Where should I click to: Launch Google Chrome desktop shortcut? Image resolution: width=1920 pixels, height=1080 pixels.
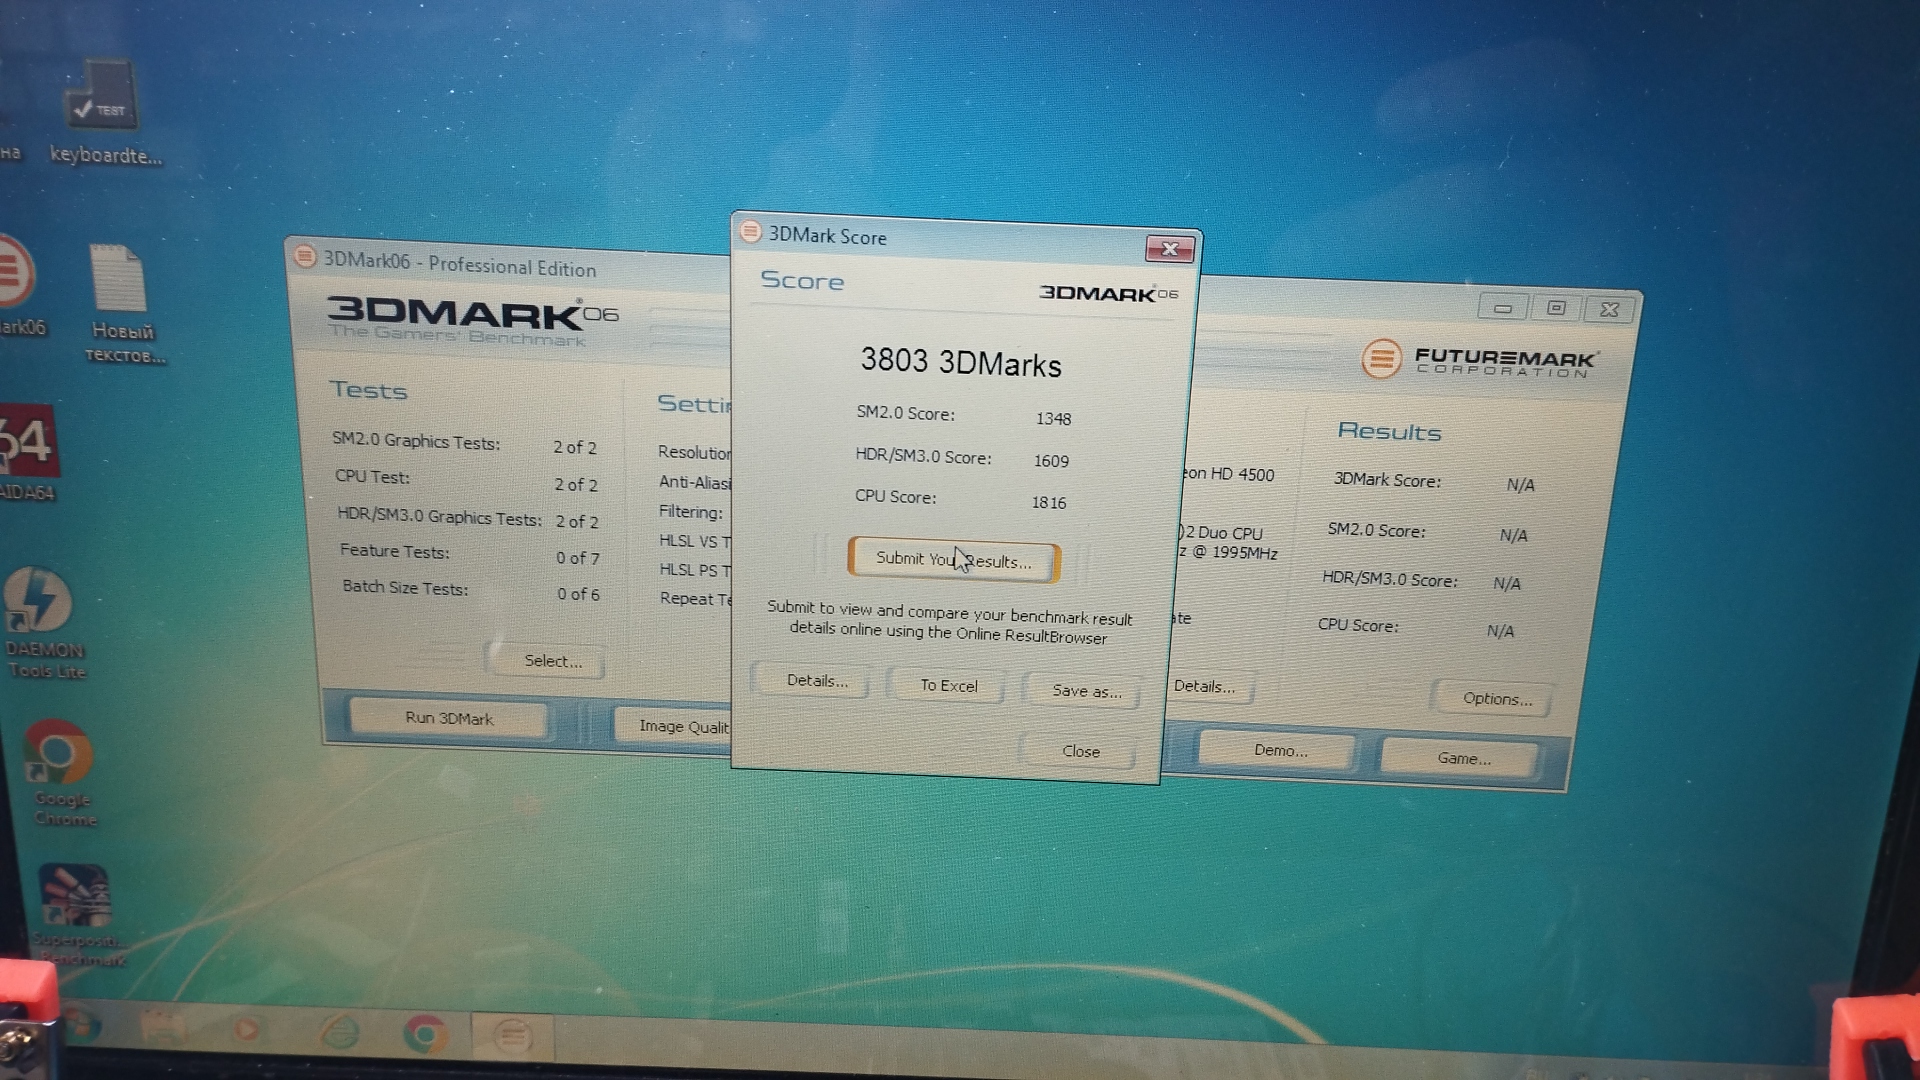pyautogui.click(x=62, y=772)
